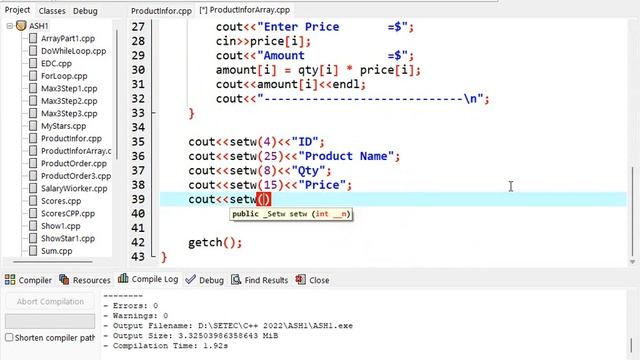Click the file icon beside ArrayPart1.cpp
640x360 pixels.
[33, 38]
